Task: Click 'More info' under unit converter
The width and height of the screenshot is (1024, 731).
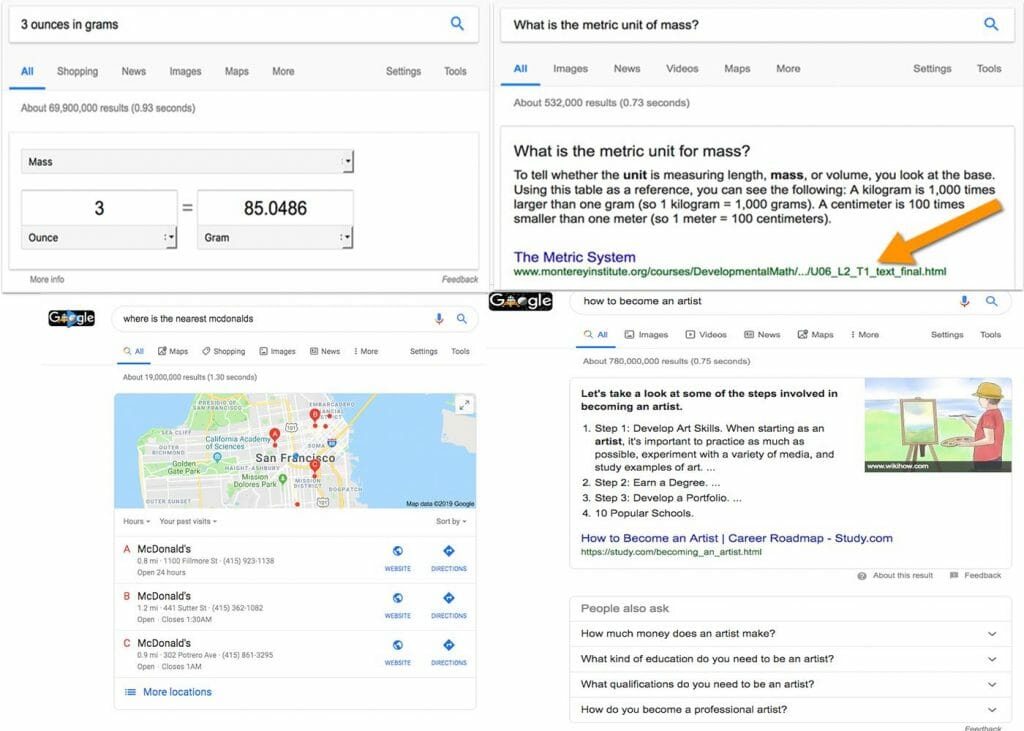Action: (47, 279)
